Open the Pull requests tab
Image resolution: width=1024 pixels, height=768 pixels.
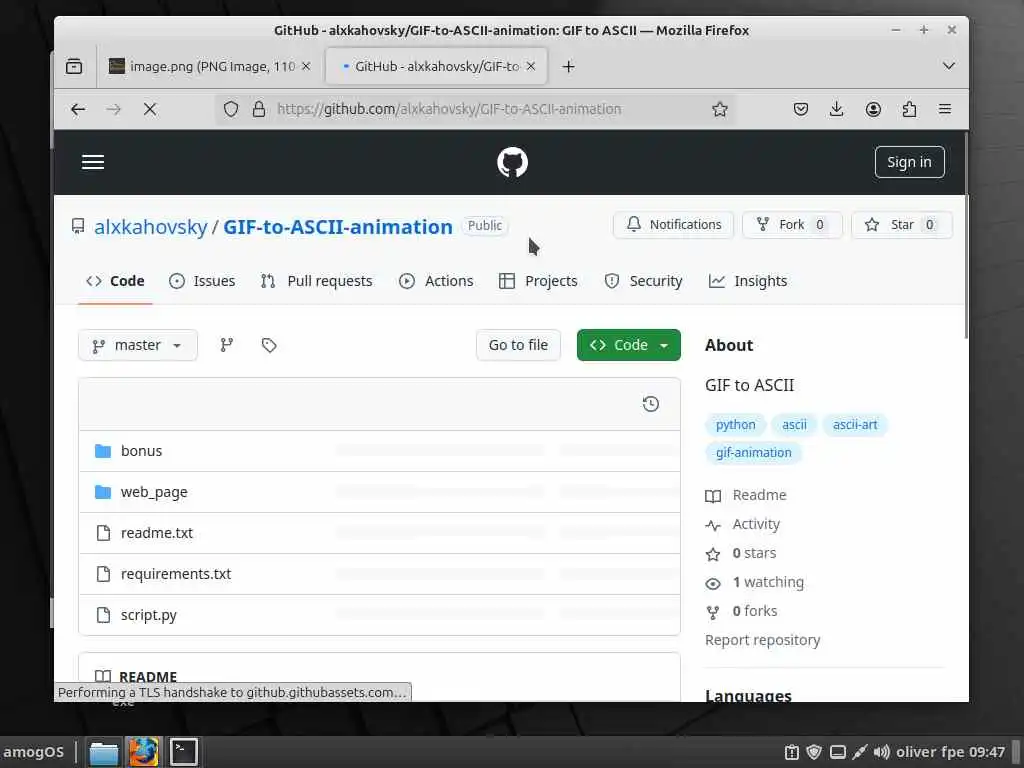(x=317, y=281)
